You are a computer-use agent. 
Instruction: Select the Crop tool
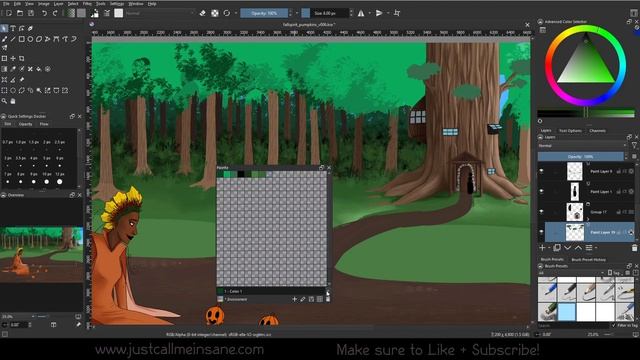[x=22, y=58]
